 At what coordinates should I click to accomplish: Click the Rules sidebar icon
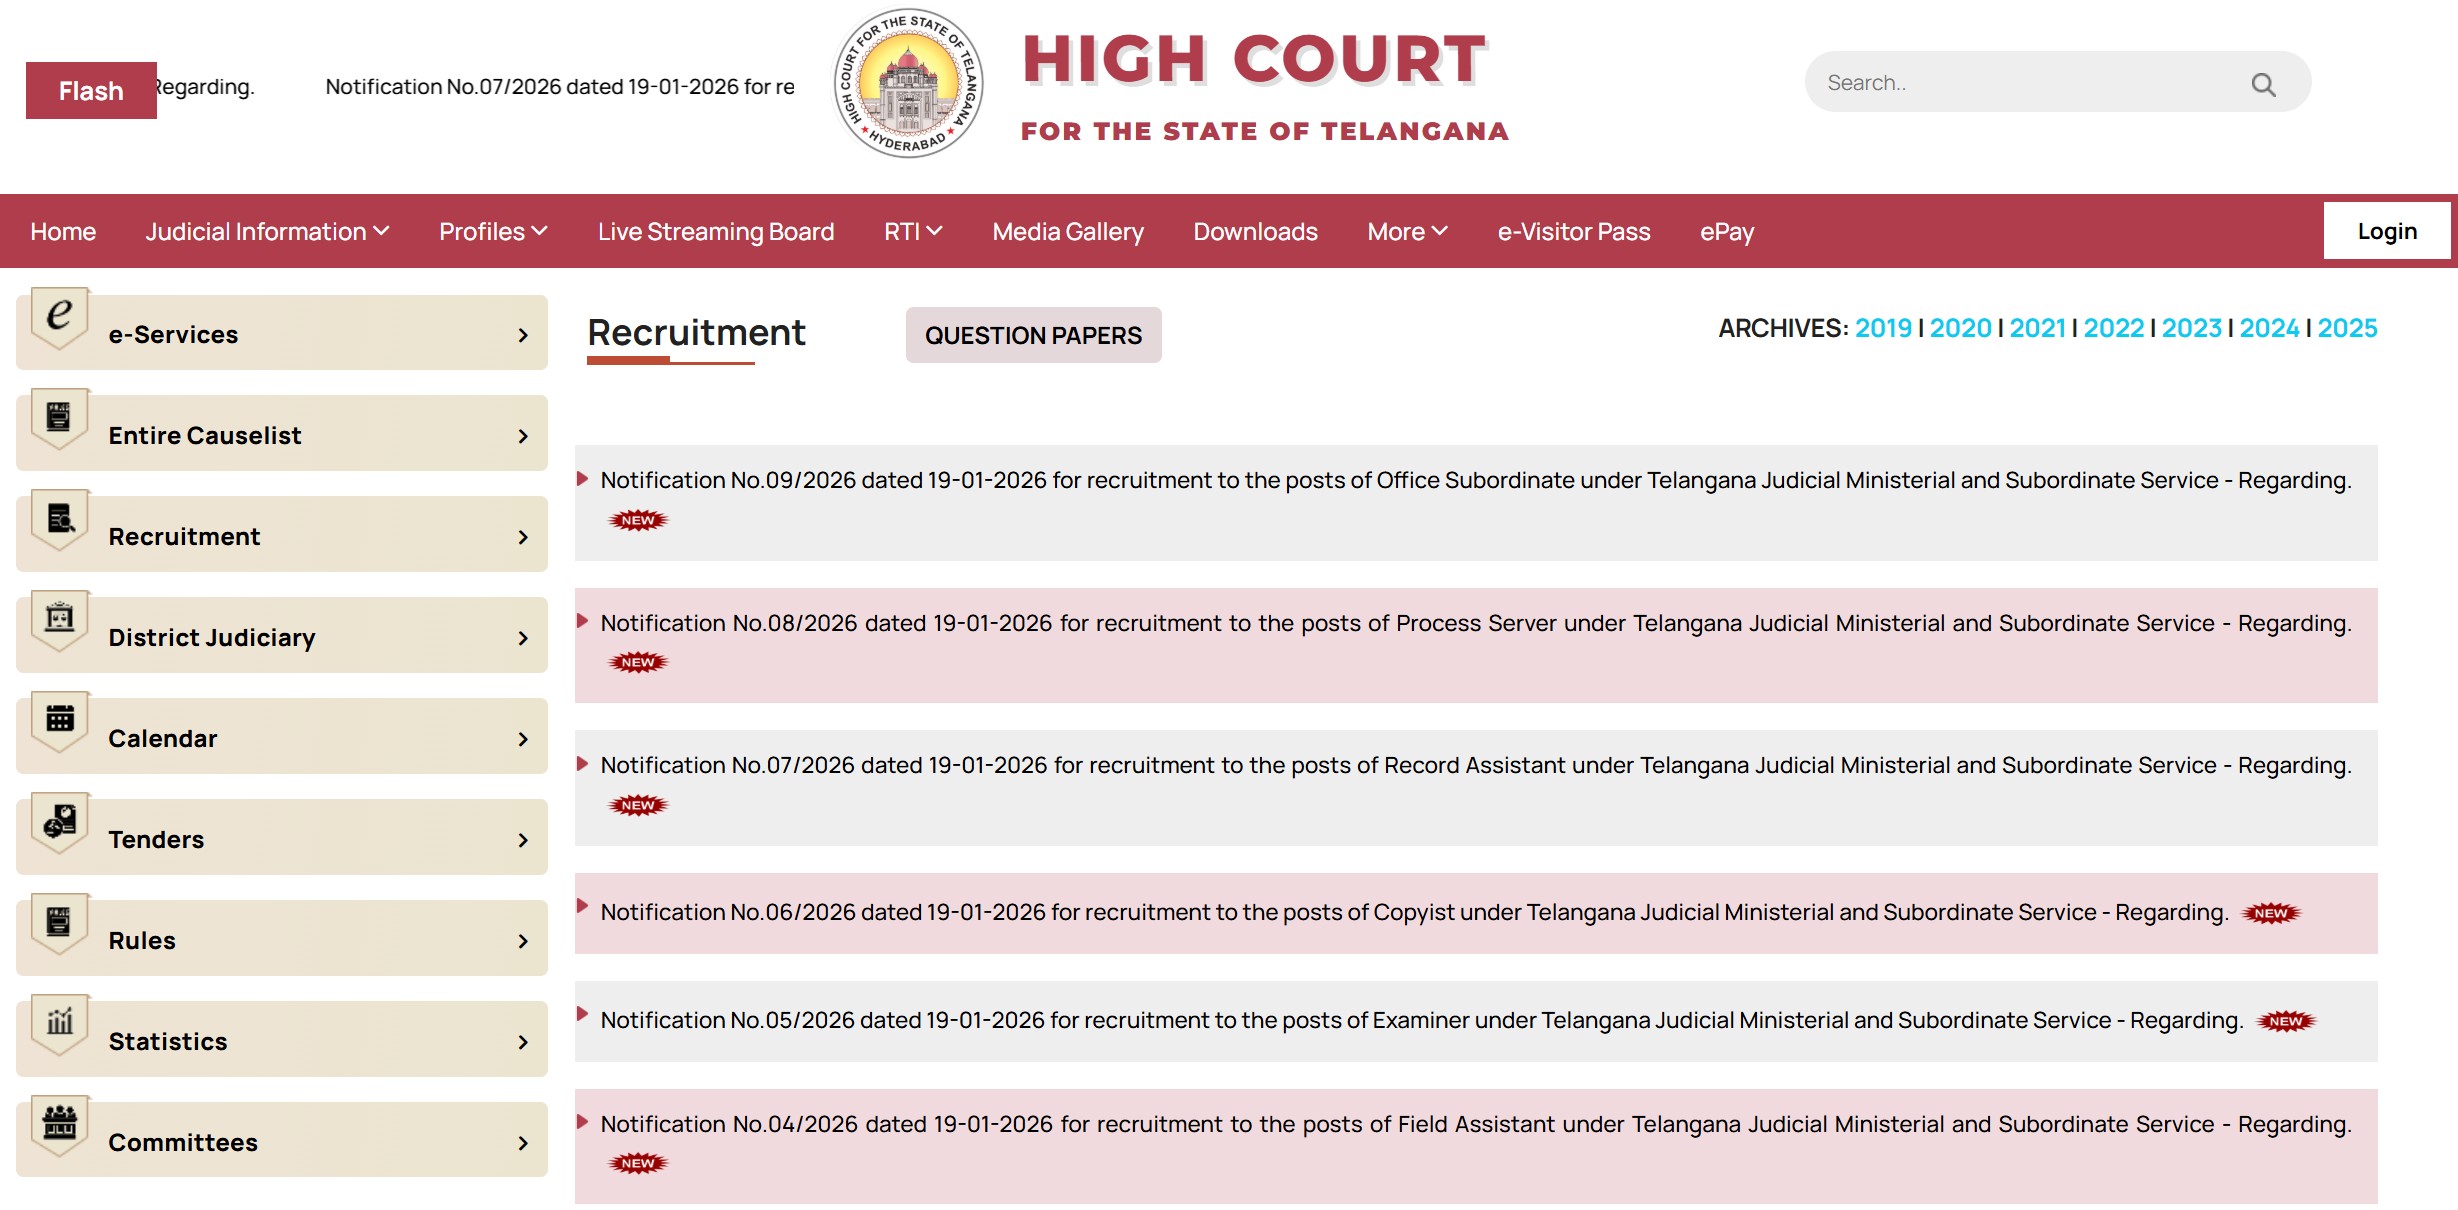pos(60,923)
